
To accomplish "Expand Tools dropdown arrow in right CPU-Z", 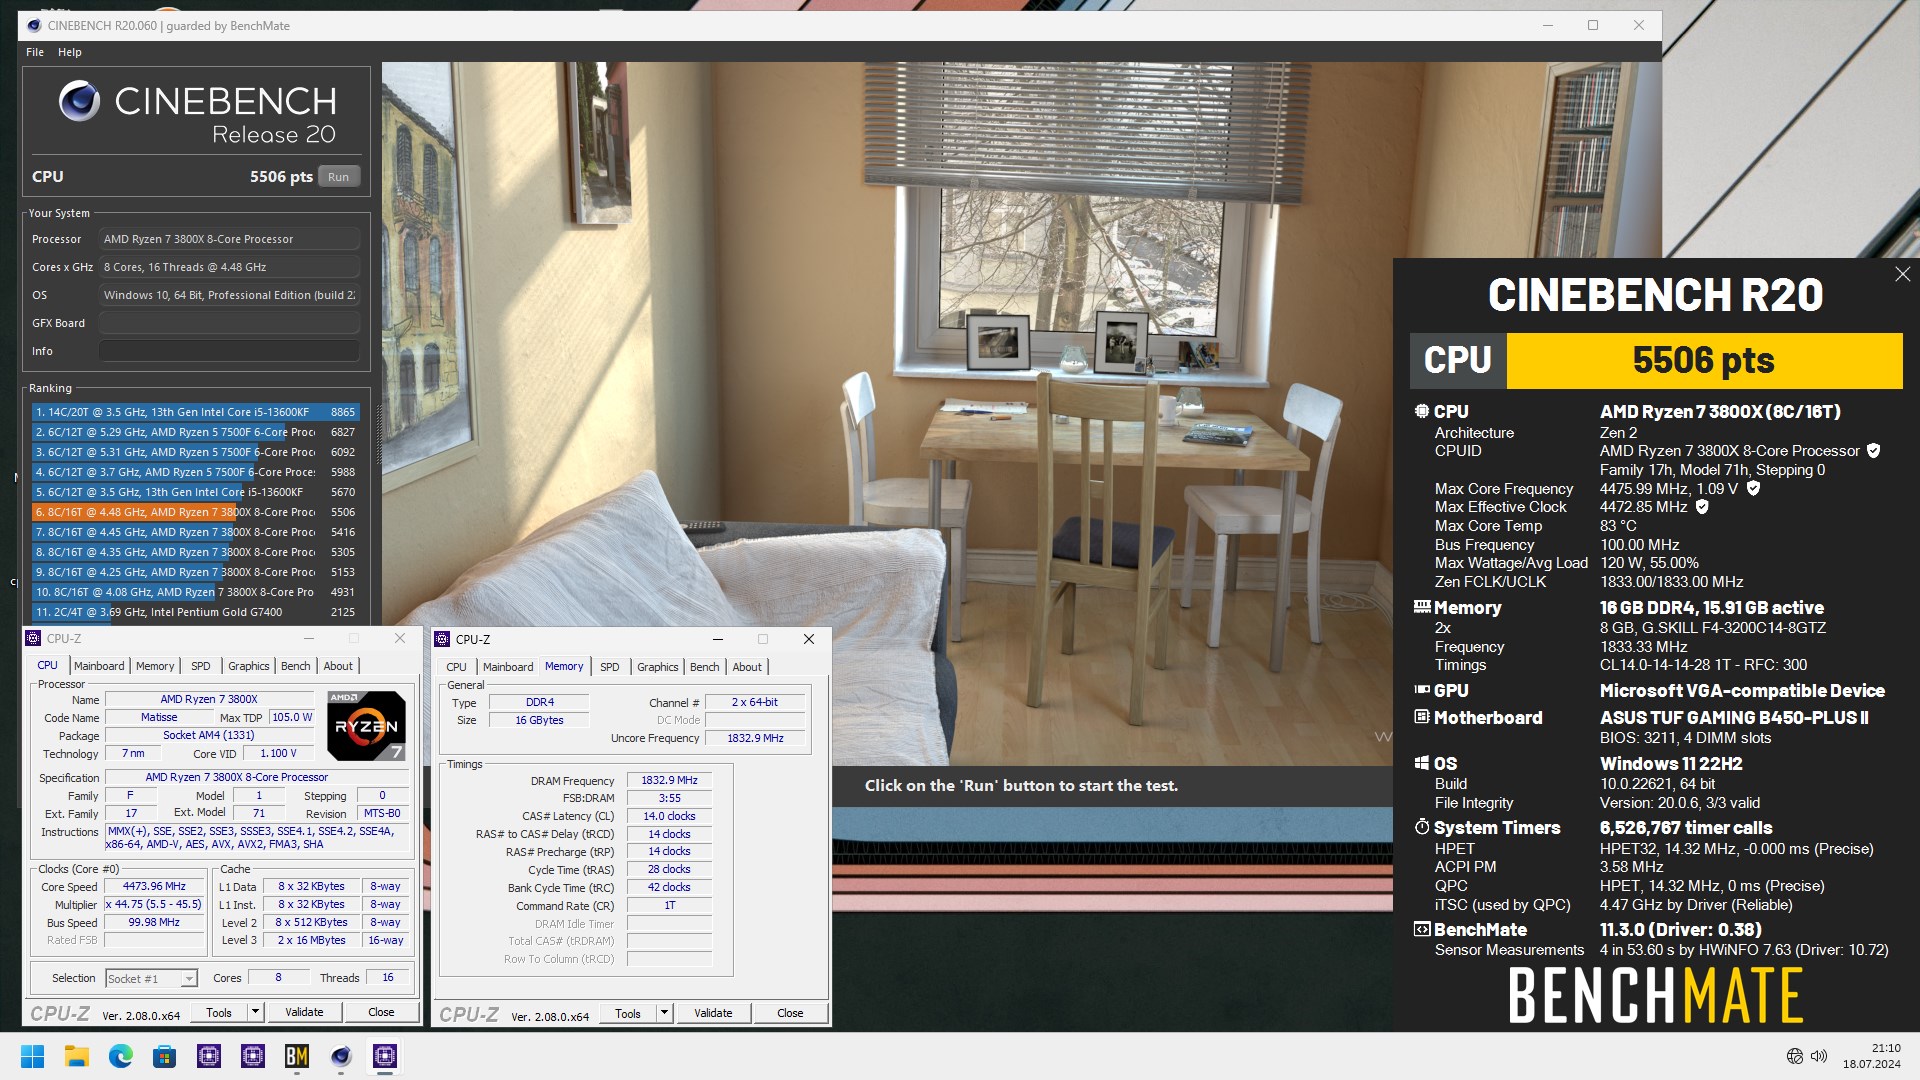I will pos(664,1014).
